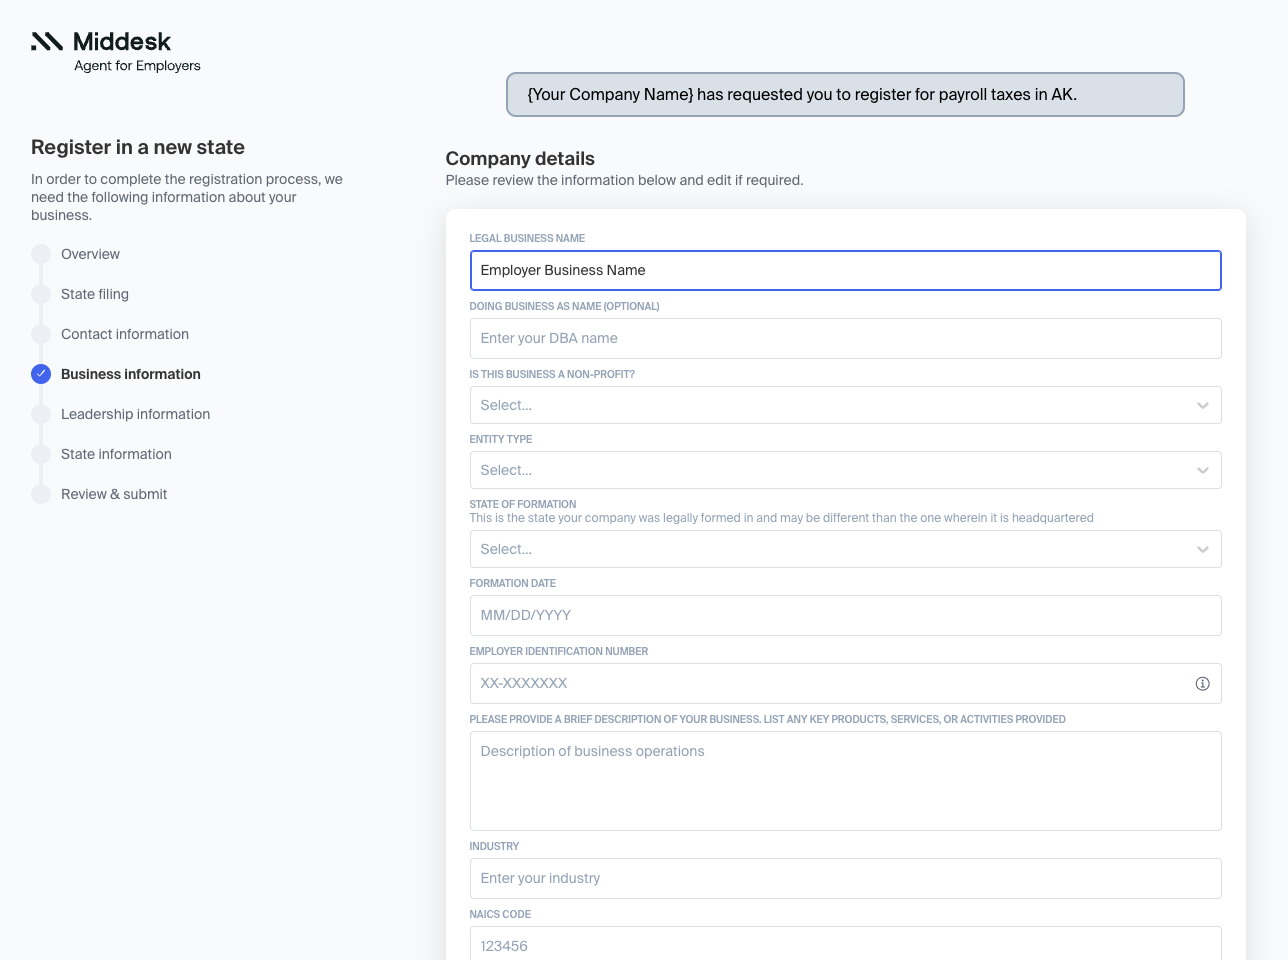Click the Business information checkmark step icon
Viewport: 1288px width, 960px height.
pos(41,374)
